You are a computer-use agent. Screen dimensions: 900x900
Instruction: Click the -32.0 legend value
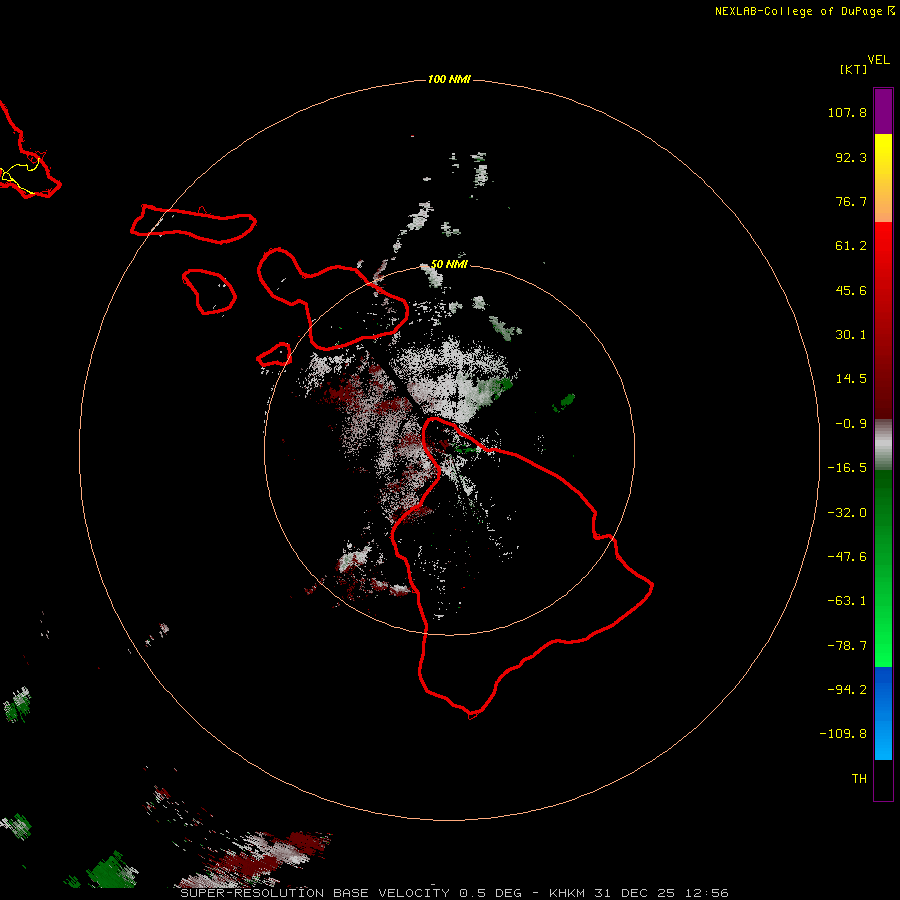[847, 513]
